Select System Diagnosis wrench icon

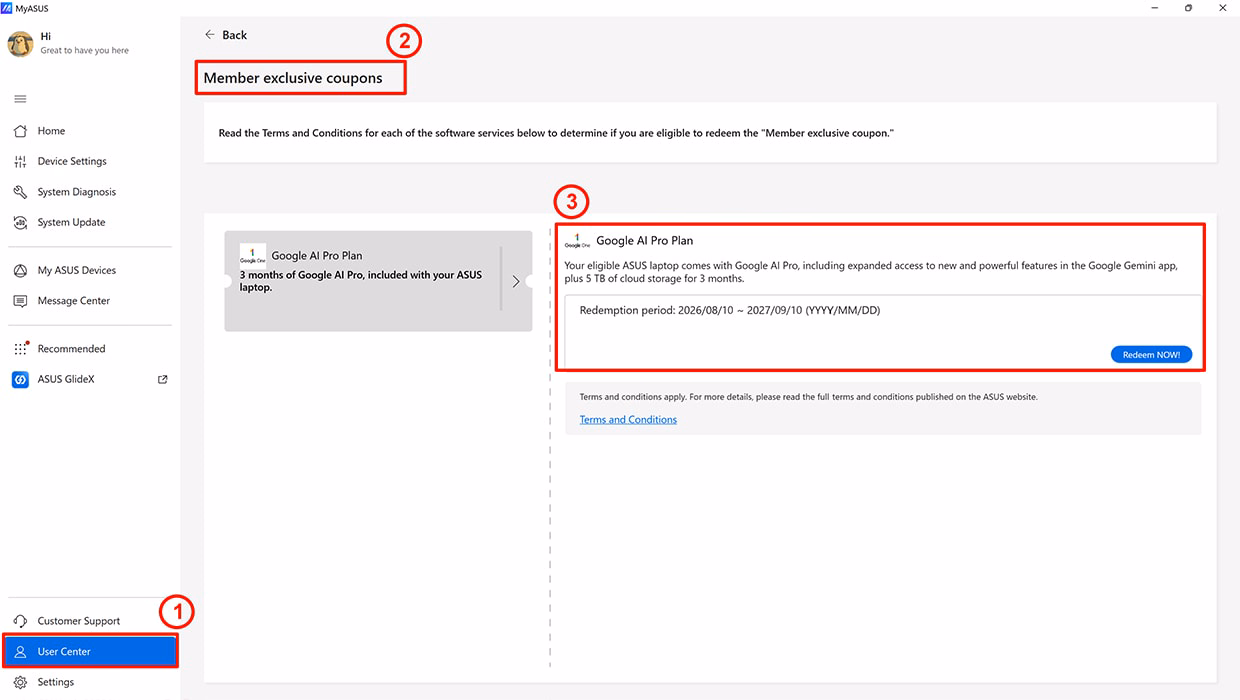coord(20,192)
